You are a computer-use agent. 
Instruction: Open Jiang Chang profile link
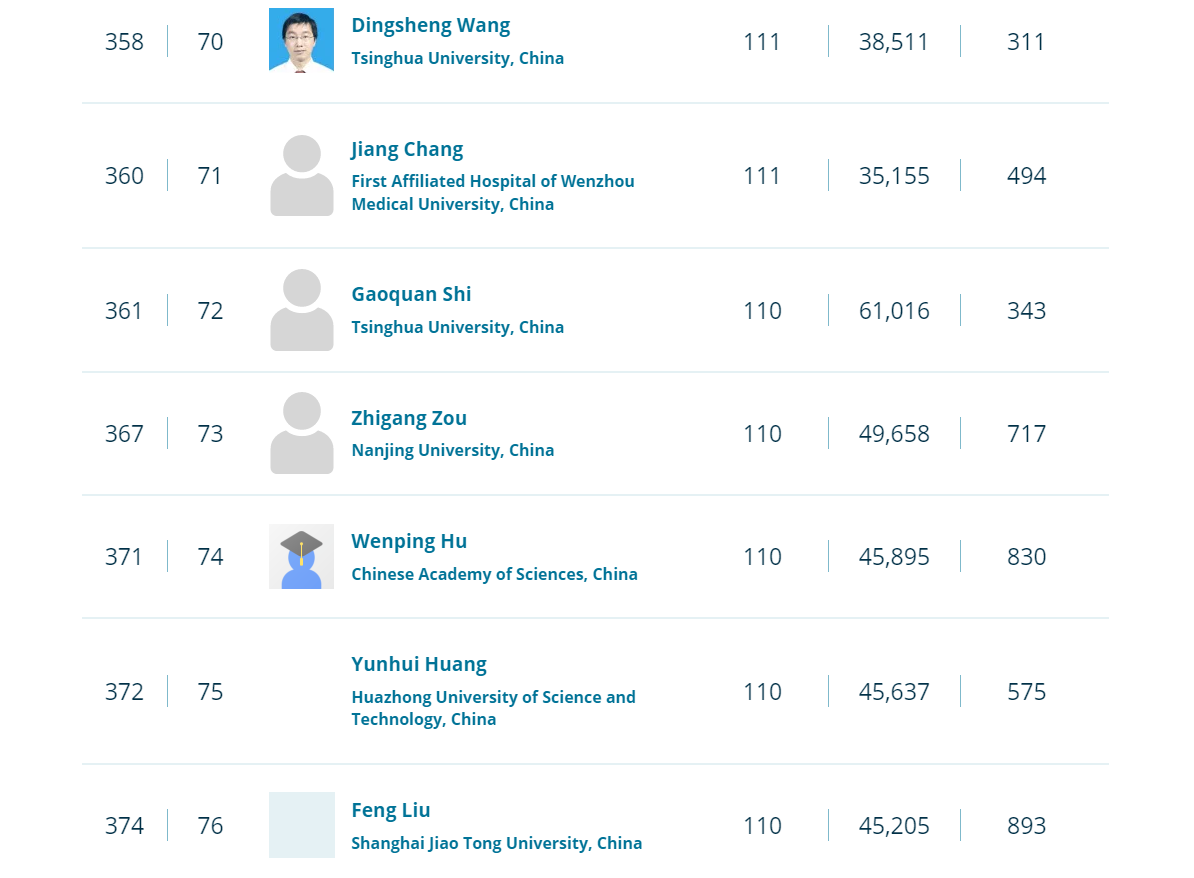click(407, 149)
